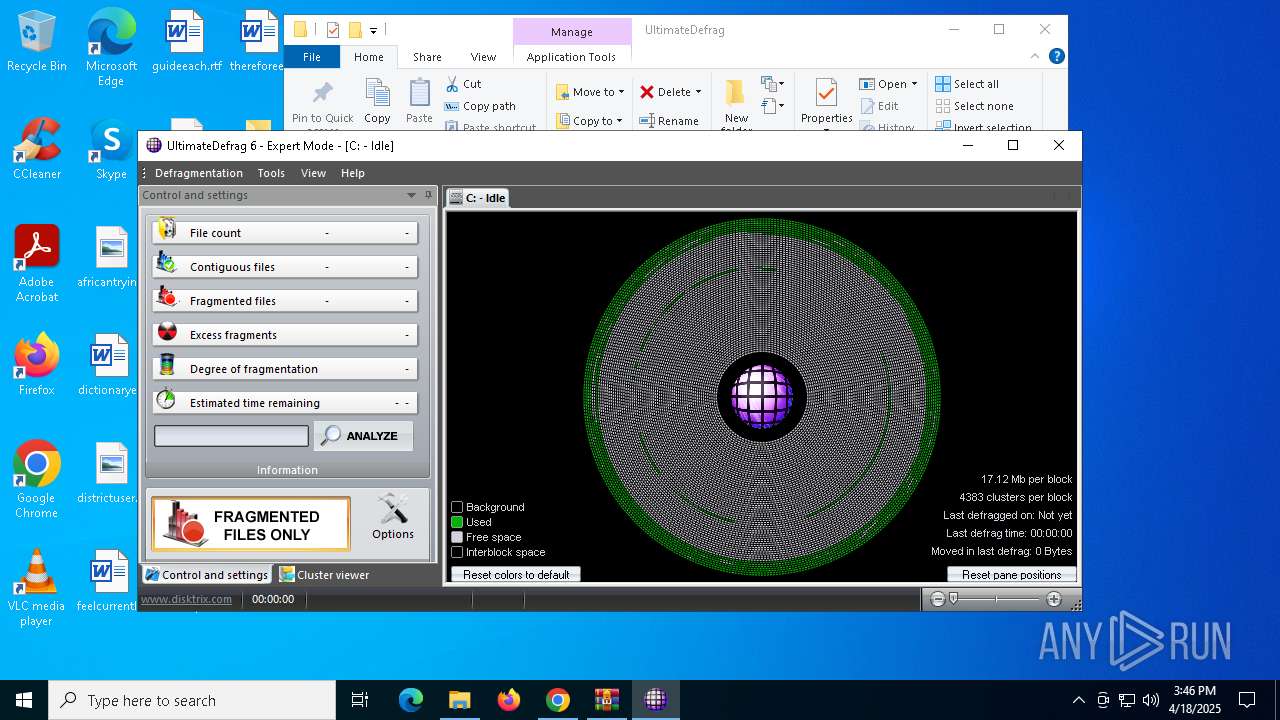Open the Defragmentation menu
The height and width of the screenshot is (720, 1280).
199,173
